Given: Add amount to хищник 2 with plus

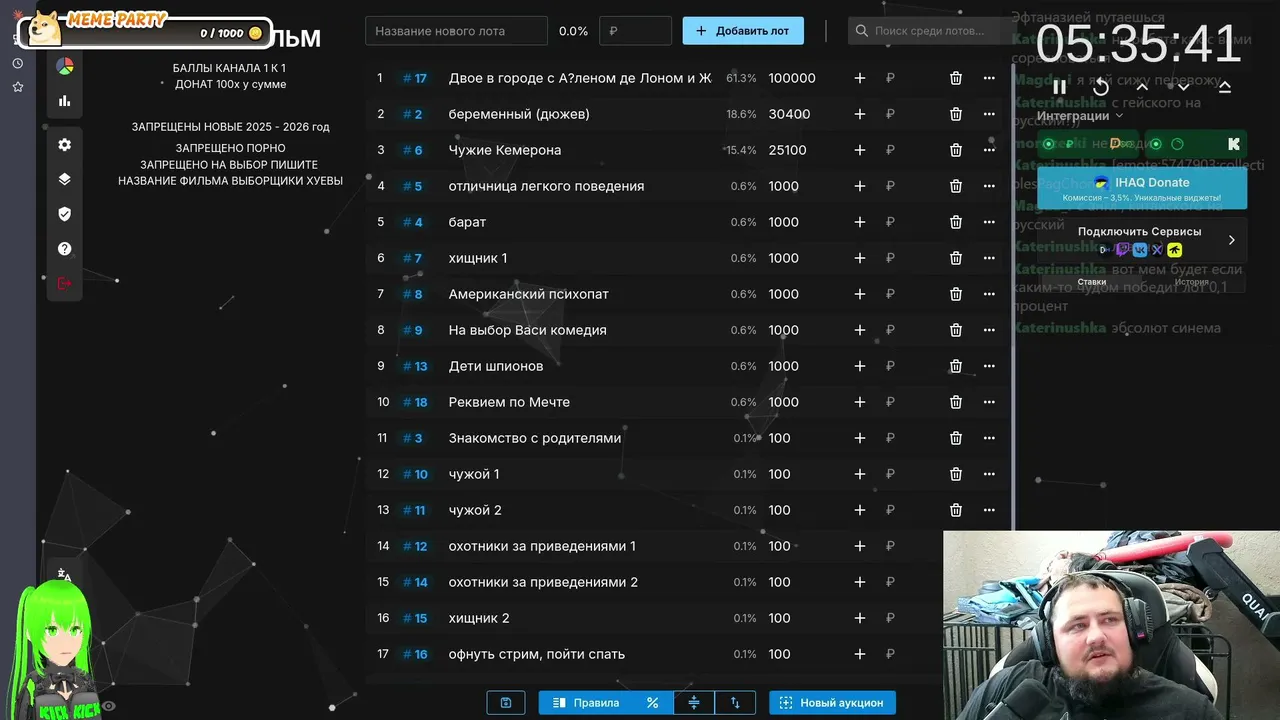Looking at the screenshot, I should (859, 618).
